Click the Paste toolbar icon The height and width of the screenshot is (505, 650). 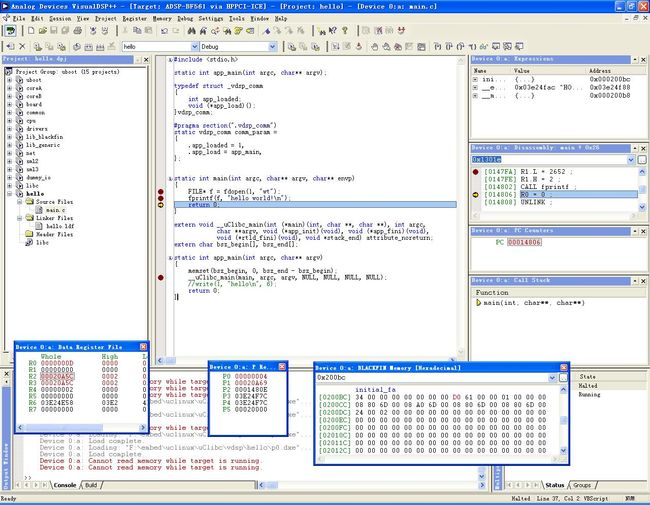[148, 31]
